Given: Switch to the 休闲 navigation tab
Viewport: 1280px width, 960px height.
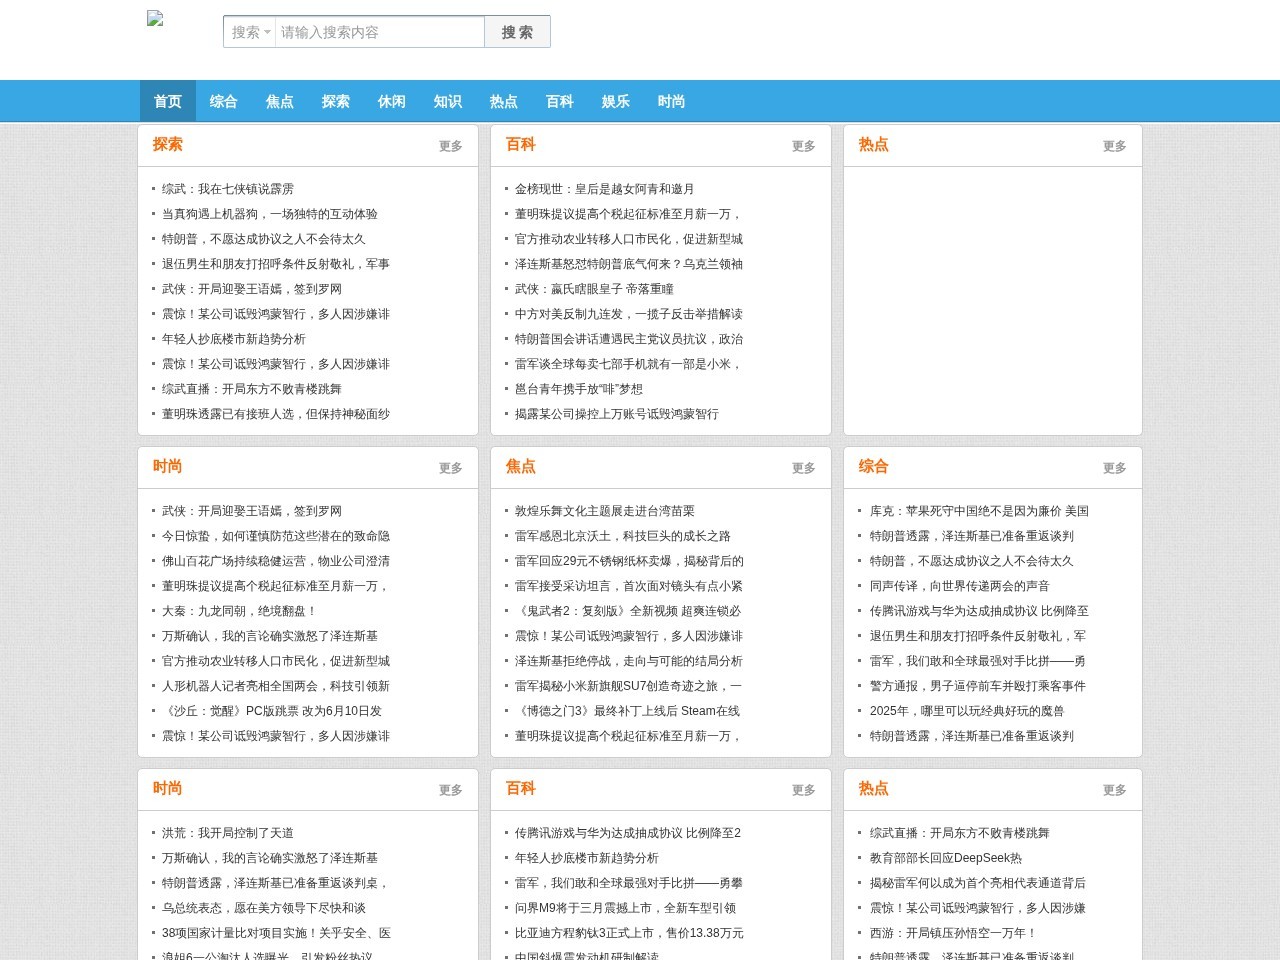Looking at the screenshot, I should pos(392,101).
